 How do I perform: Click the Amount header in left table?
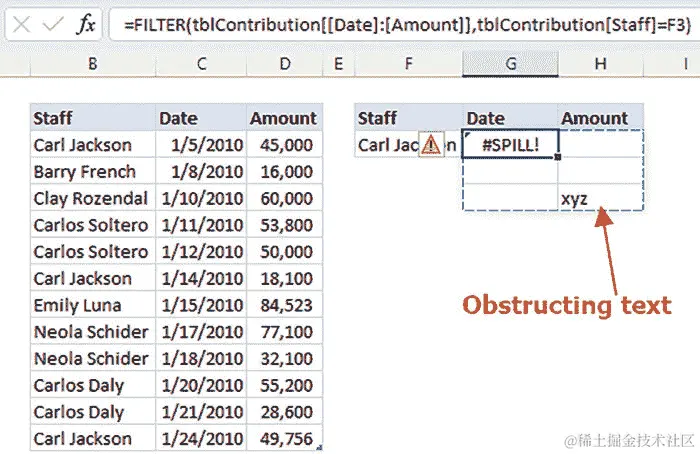coord(283,118)
